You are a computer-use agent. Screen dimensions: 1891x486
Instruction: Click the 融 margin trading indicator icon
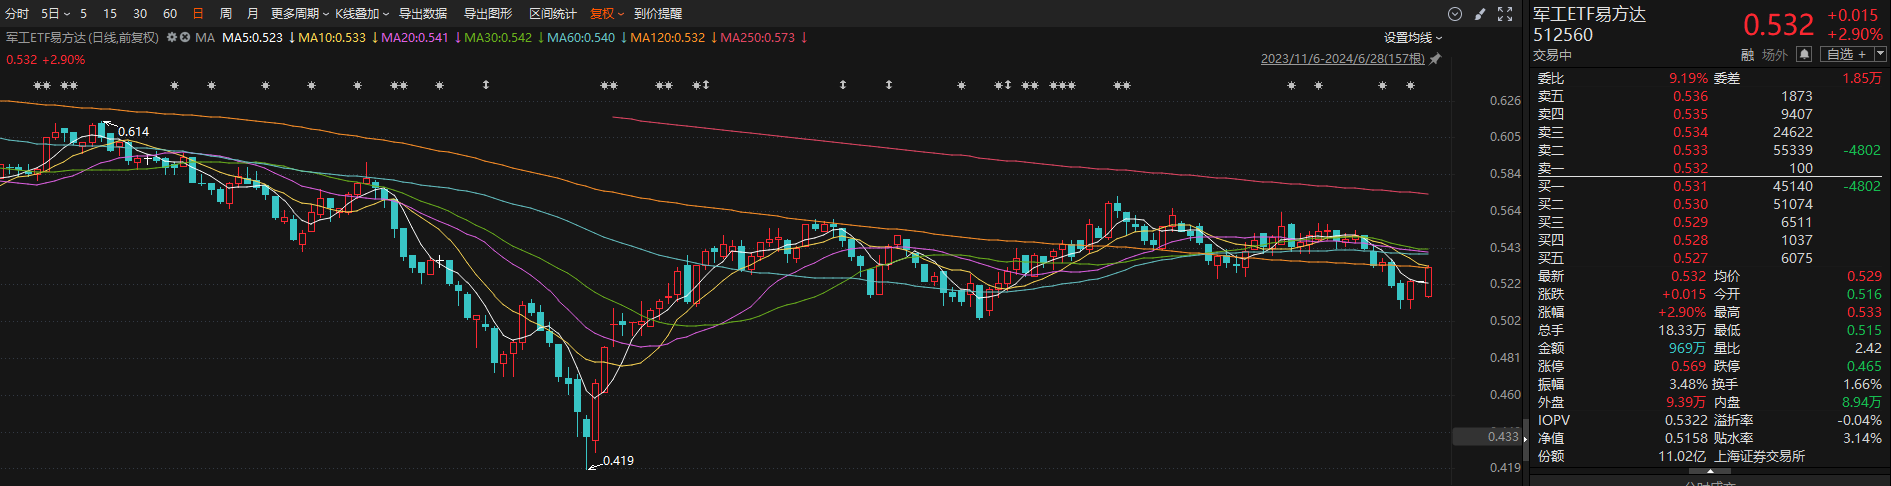coord(1747,55)
